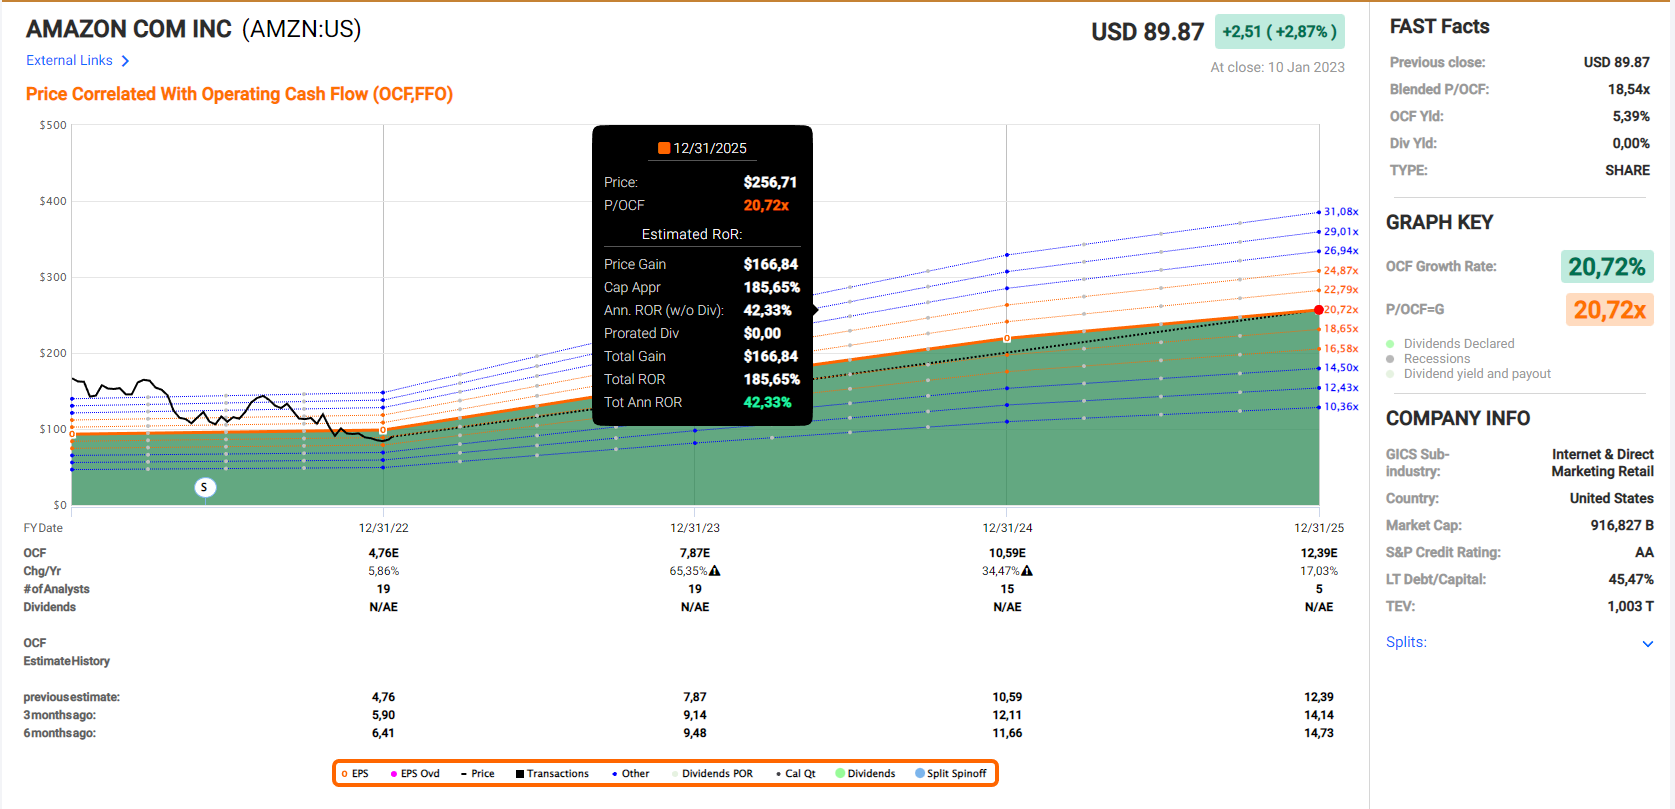Toggle Dividend yield and payout series
This screenshot has width=1675, height=809.
(x=1476, y=374)
